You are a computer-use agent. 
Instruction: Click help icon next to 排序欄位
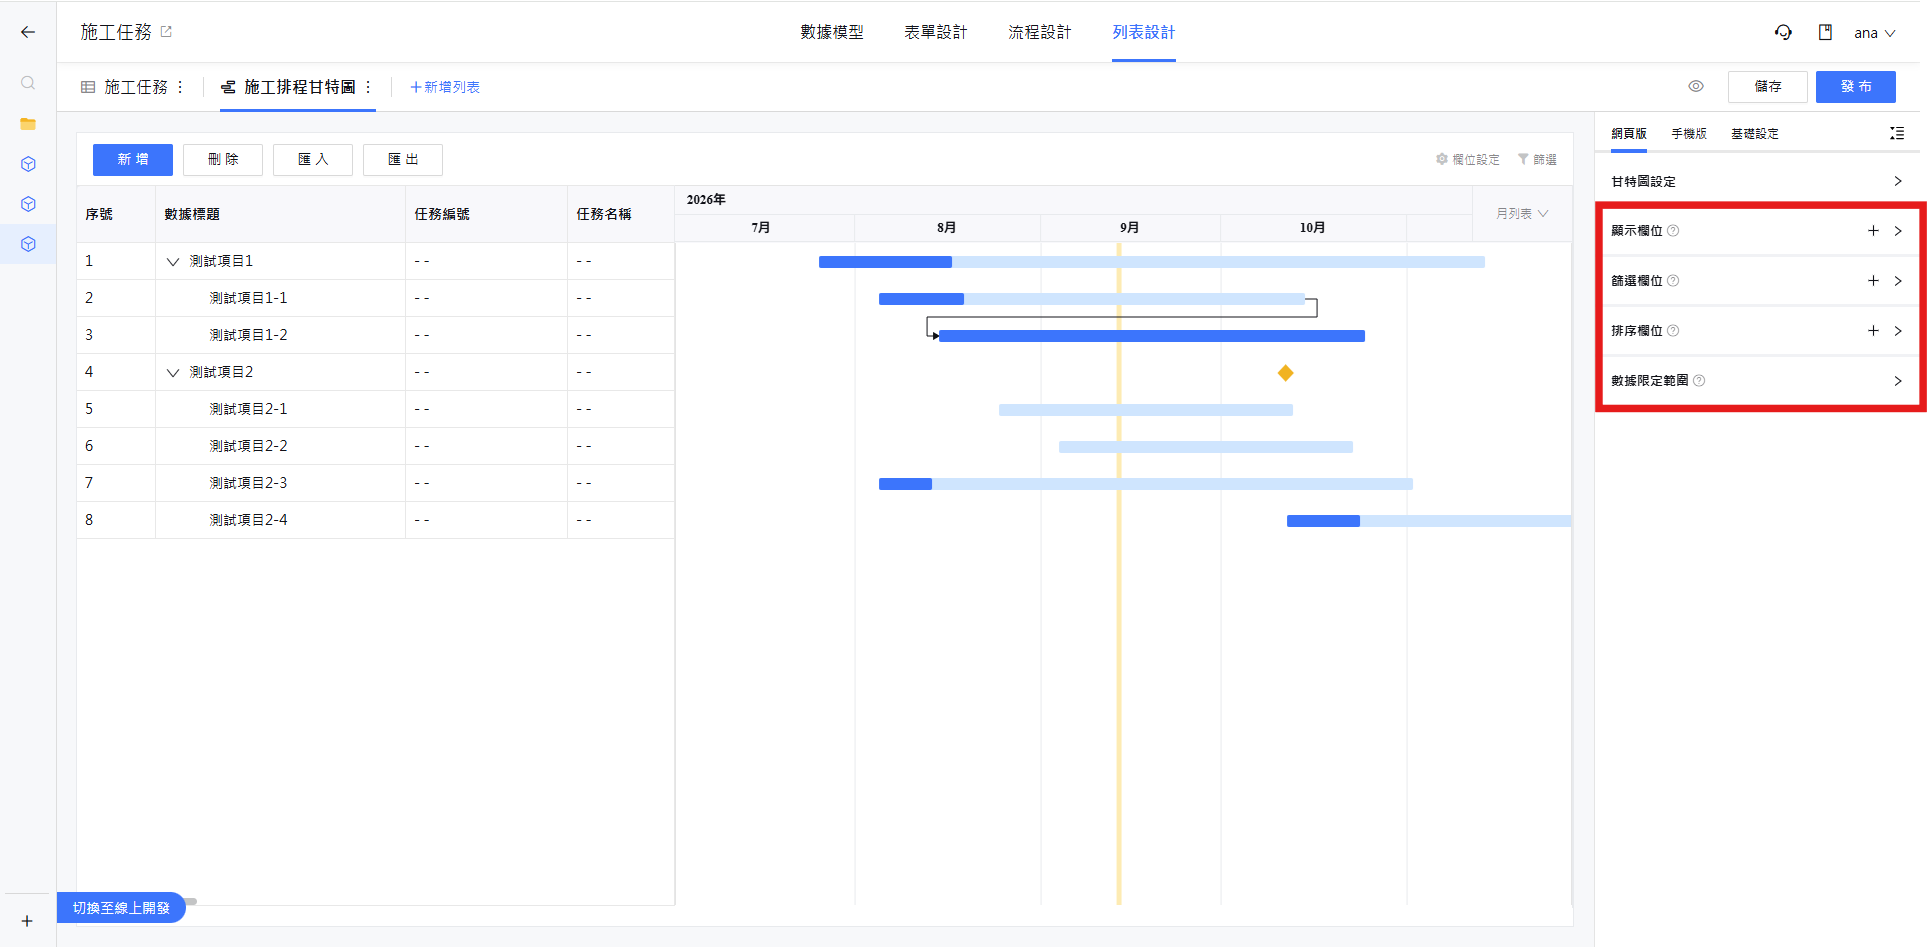coord(1673,331)
